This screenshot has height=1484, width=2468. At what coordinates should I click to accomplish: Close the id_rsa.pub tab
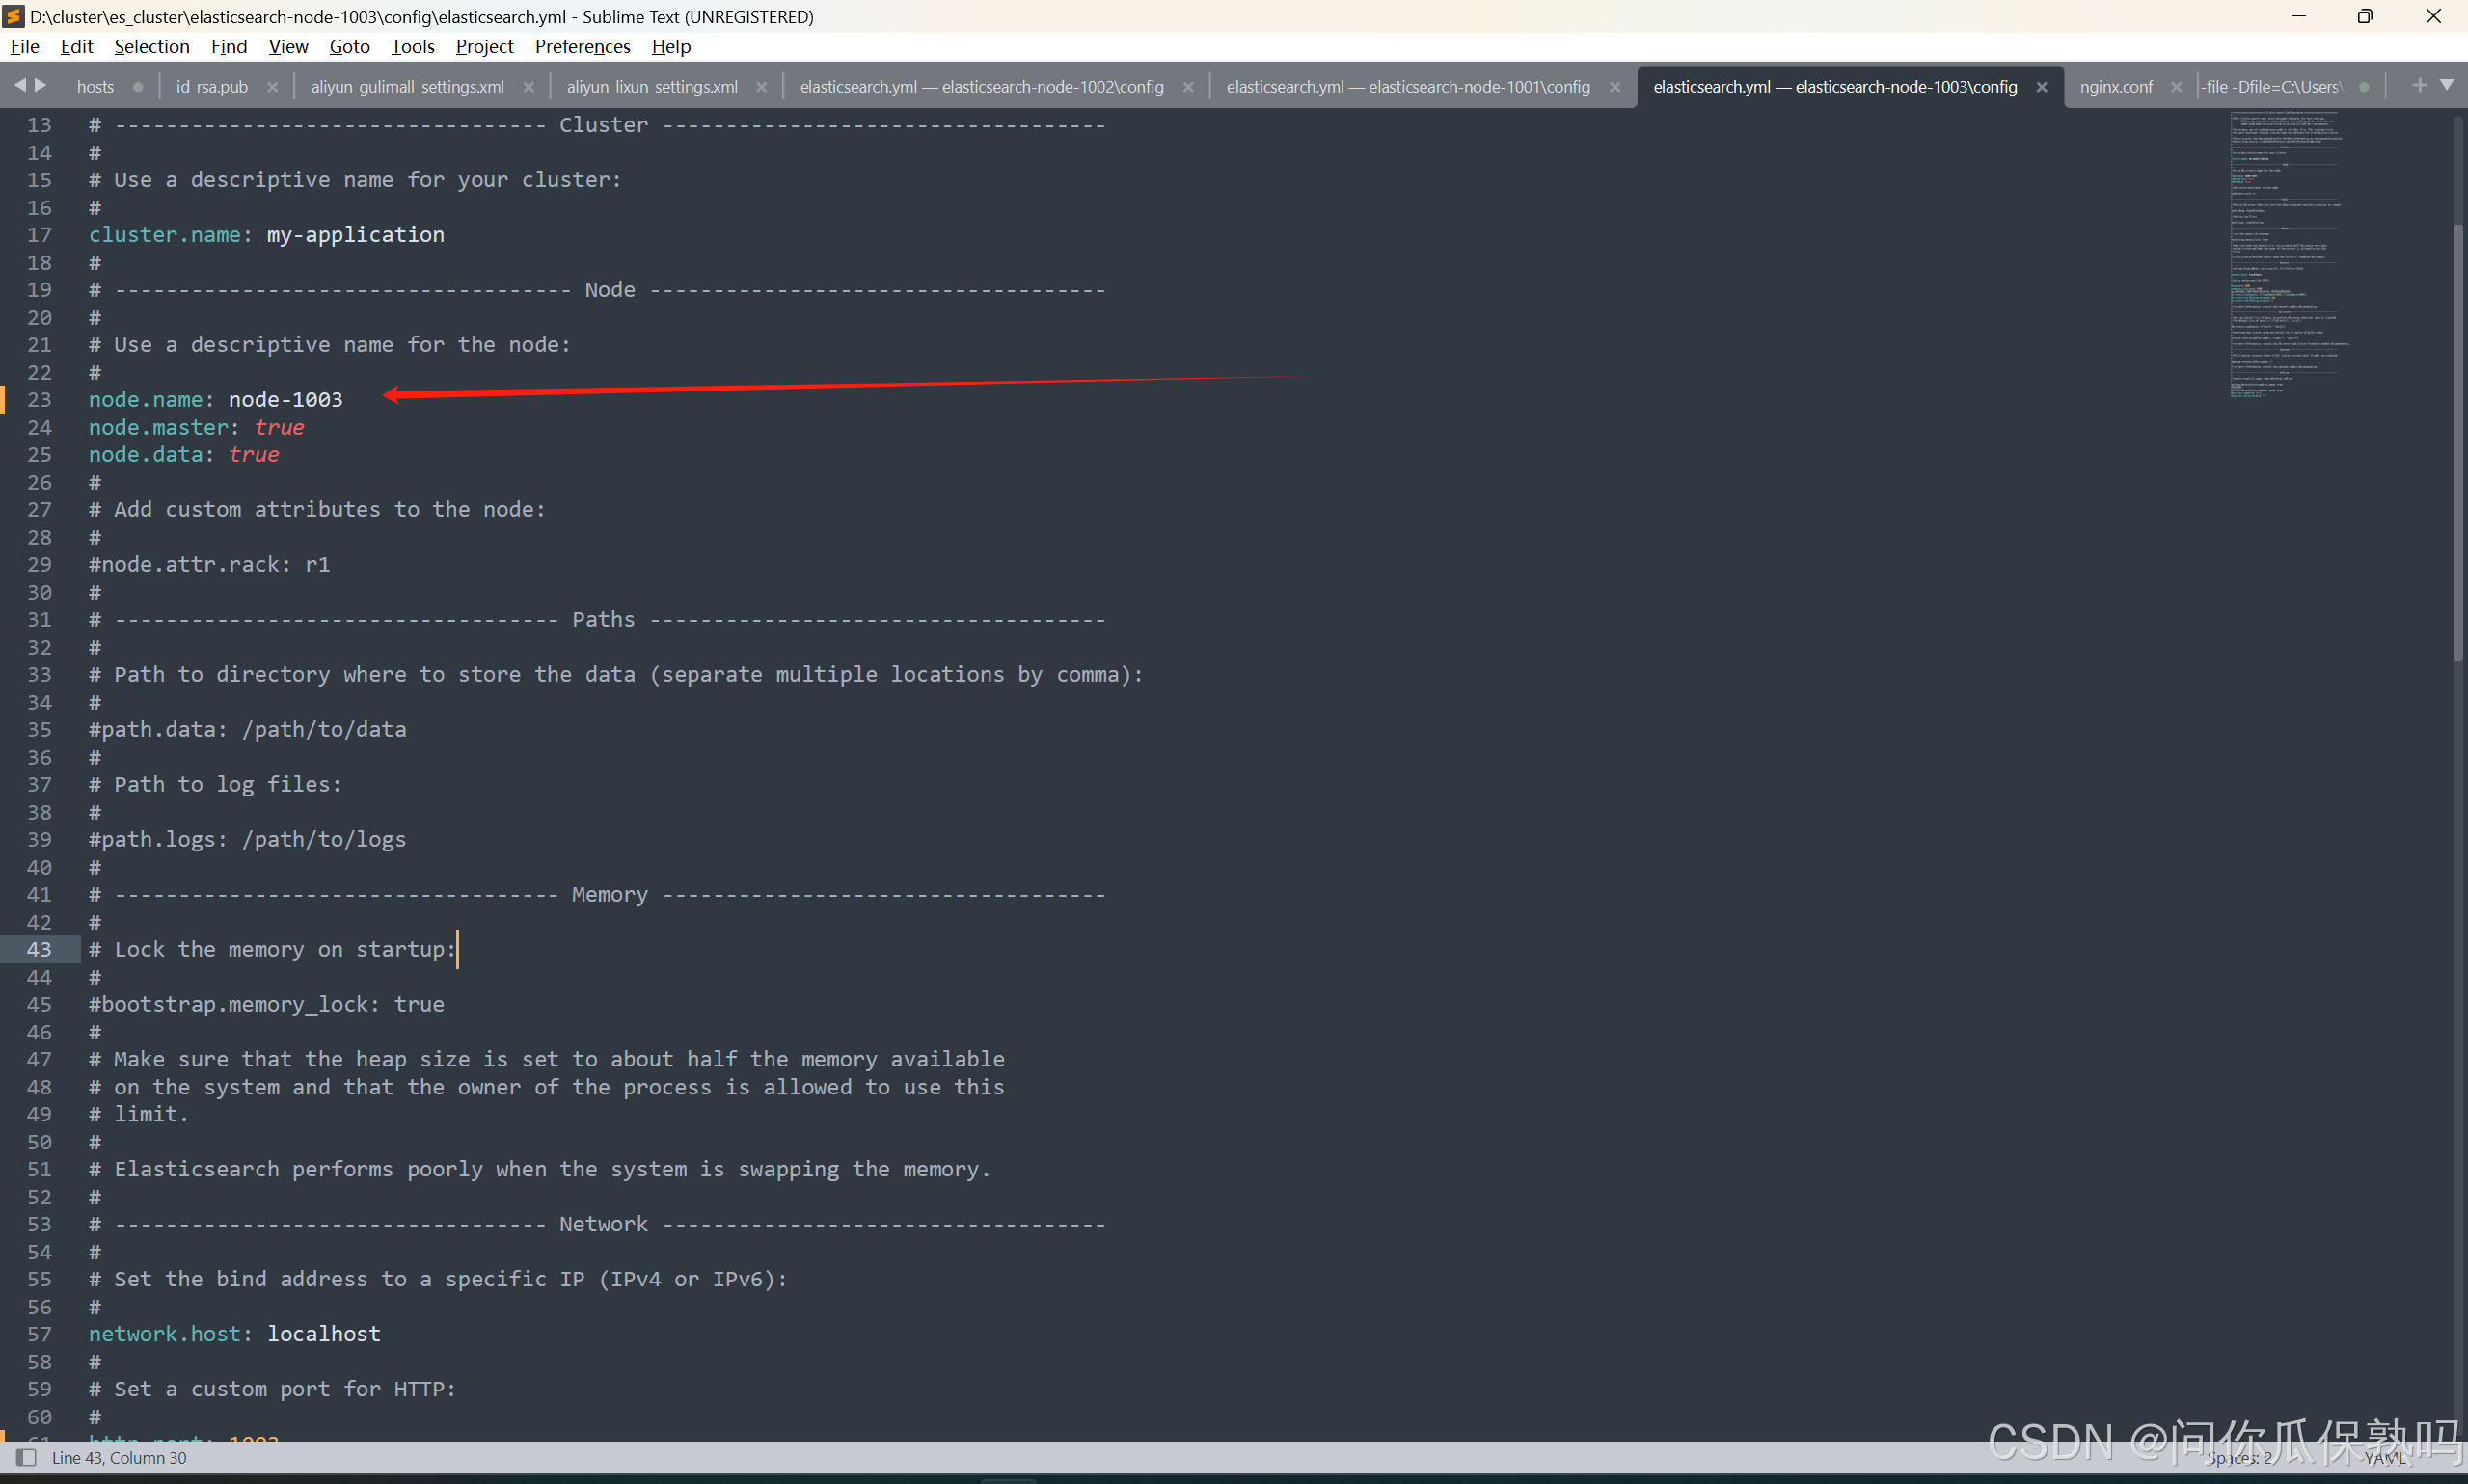[272, 87]
